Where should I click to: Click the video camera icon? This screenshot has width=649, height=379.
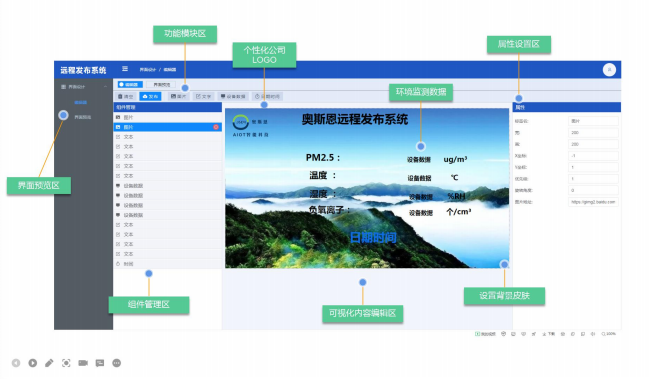click(x=83, y=363)
